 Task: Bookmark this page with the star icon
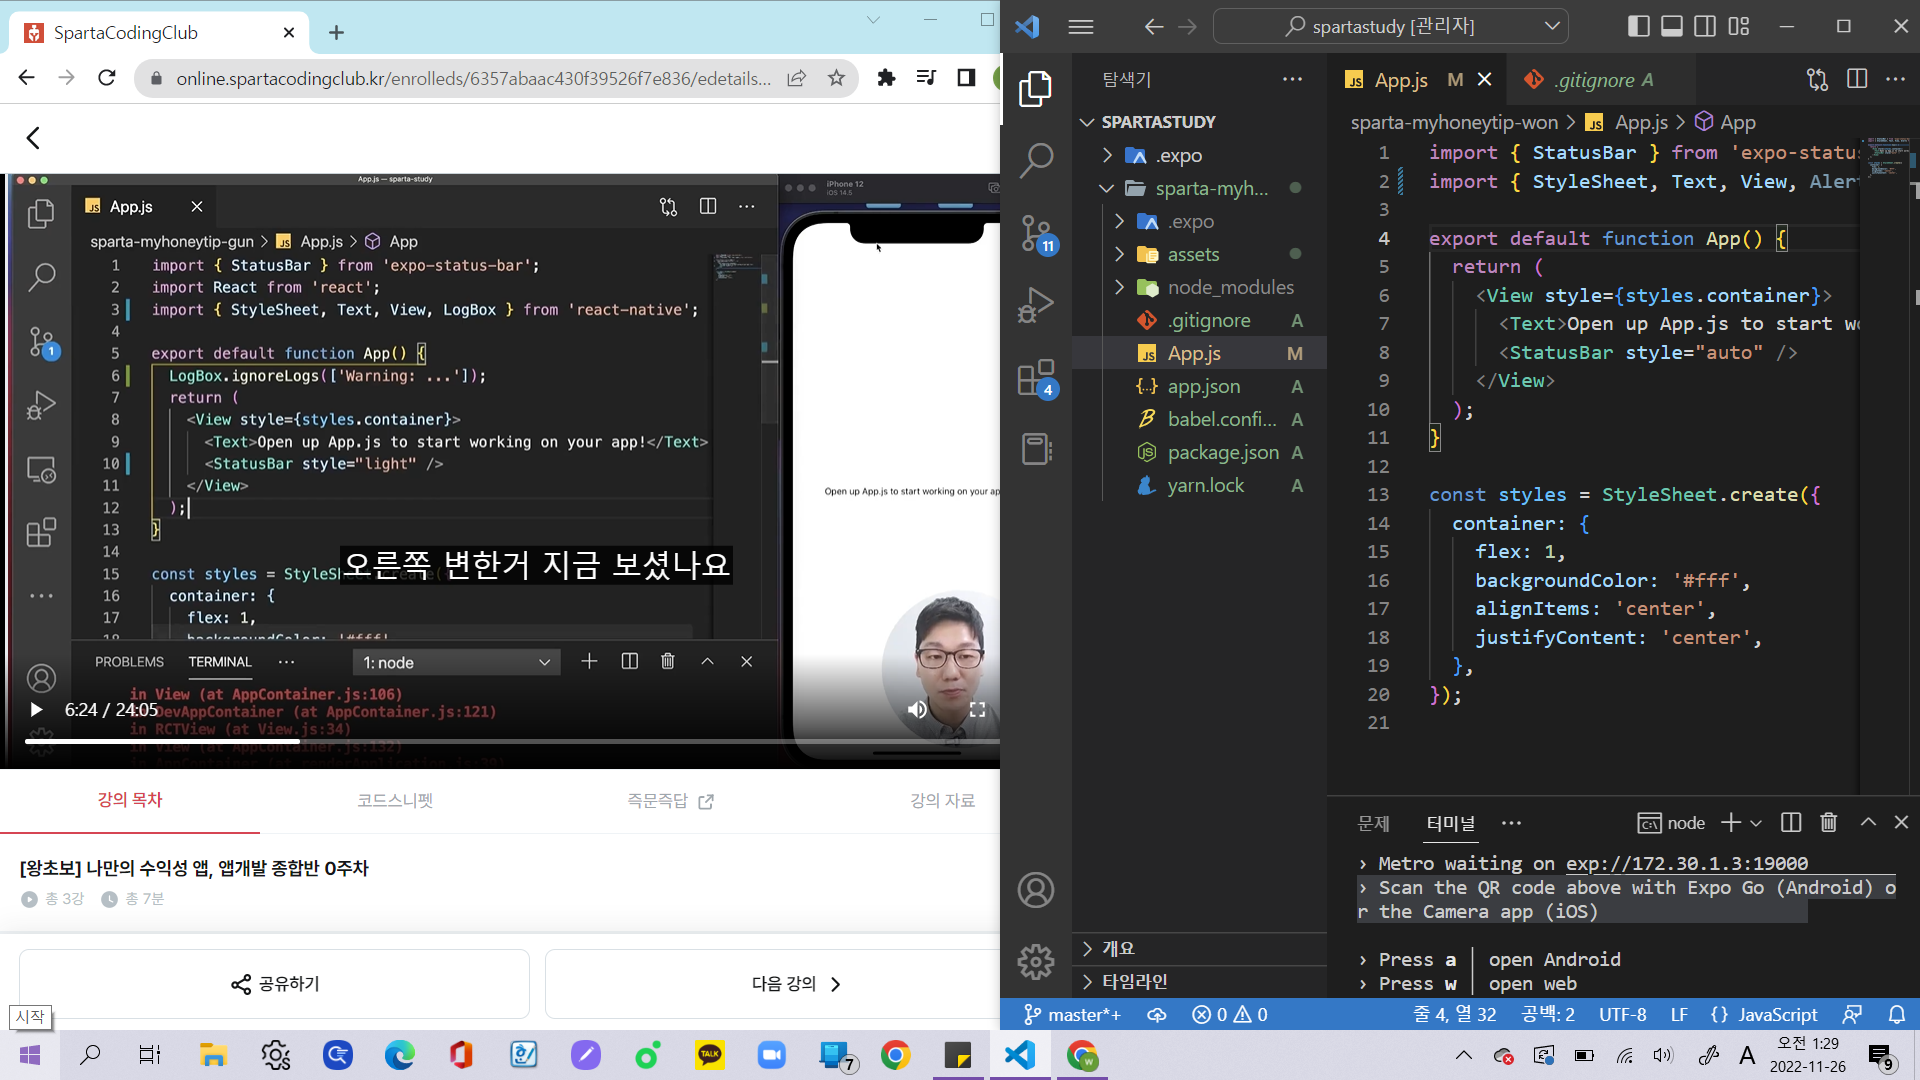coord(837,78)
